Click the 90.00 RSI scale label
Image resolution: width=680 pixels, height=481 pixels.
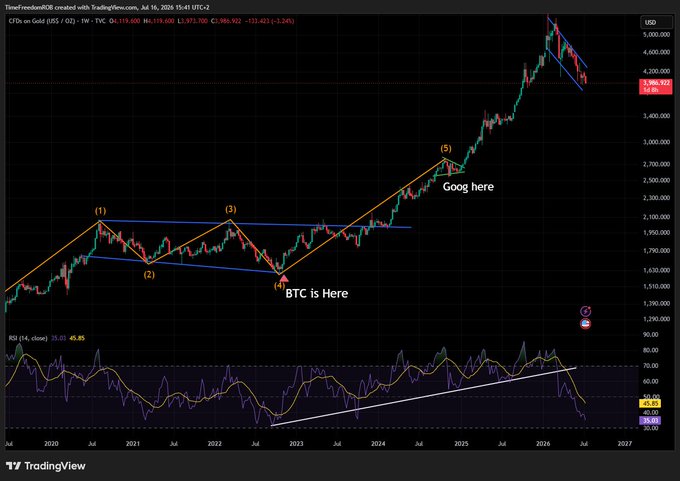pyautogui.click(x=651, y=334)
